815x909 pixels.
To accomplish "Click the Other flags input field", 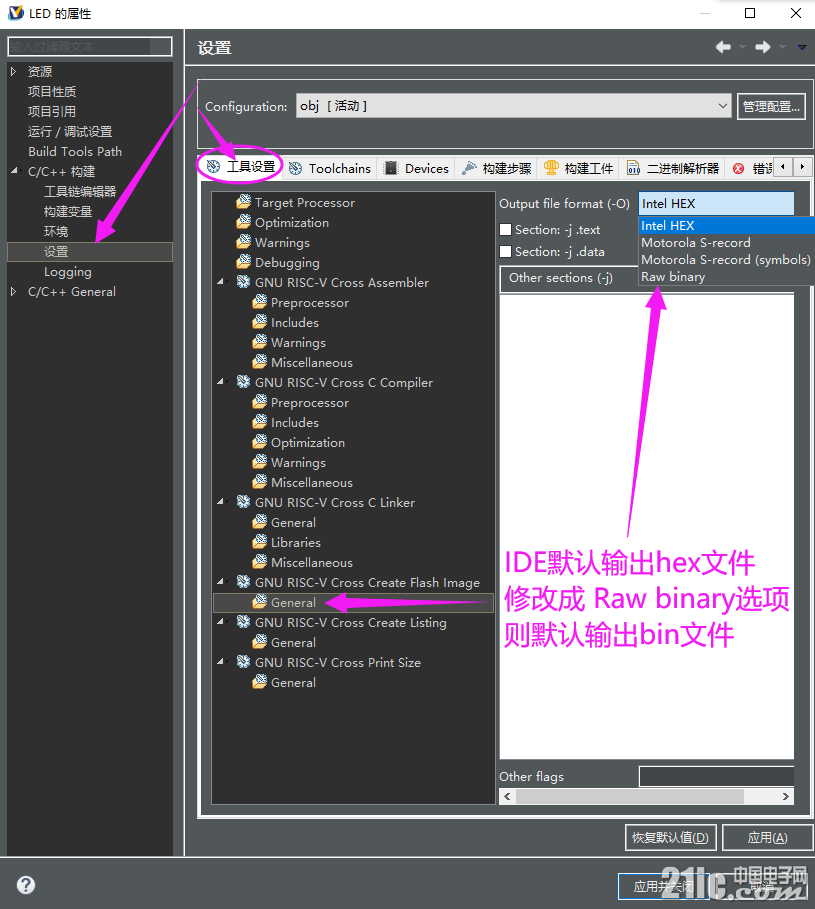I will pyautogui.click(x=716, y=776).
